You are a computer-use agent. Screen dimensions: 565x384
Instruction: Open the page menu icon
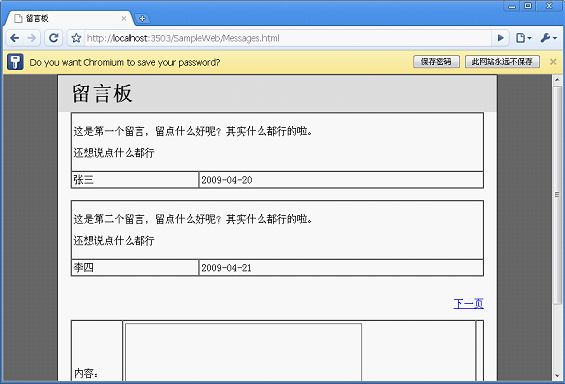tap(523, 38)
